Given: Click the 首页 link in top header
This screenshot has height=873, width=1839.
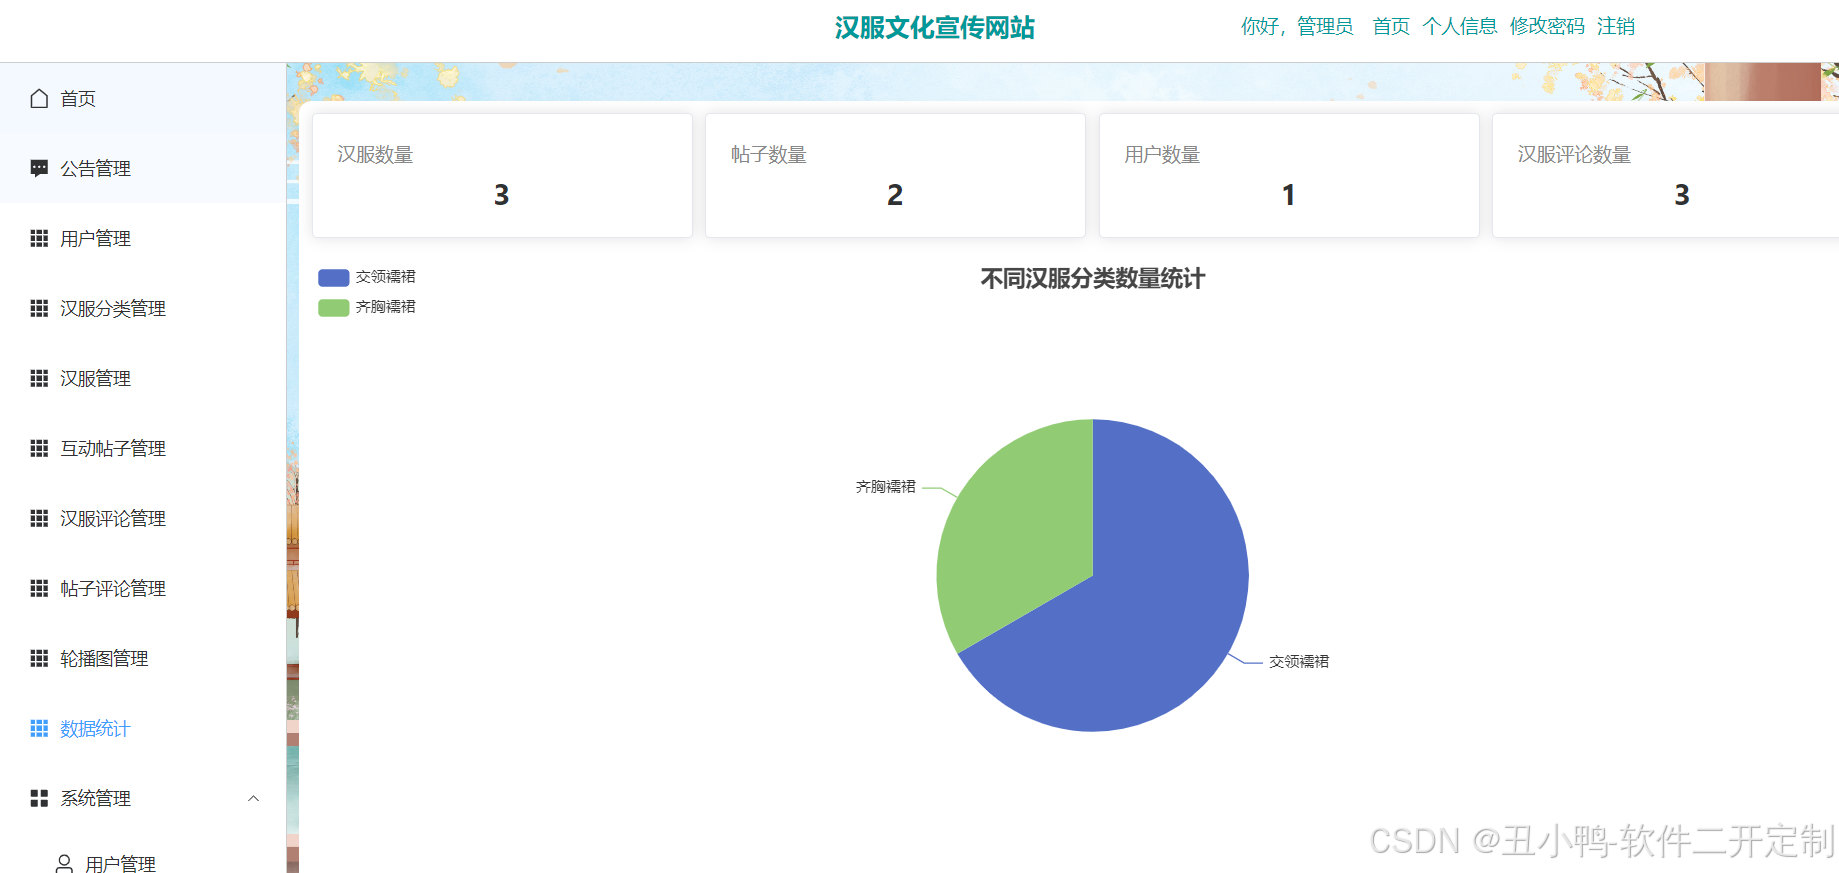Looking at the screenshot, I should tap(1391, 27).
